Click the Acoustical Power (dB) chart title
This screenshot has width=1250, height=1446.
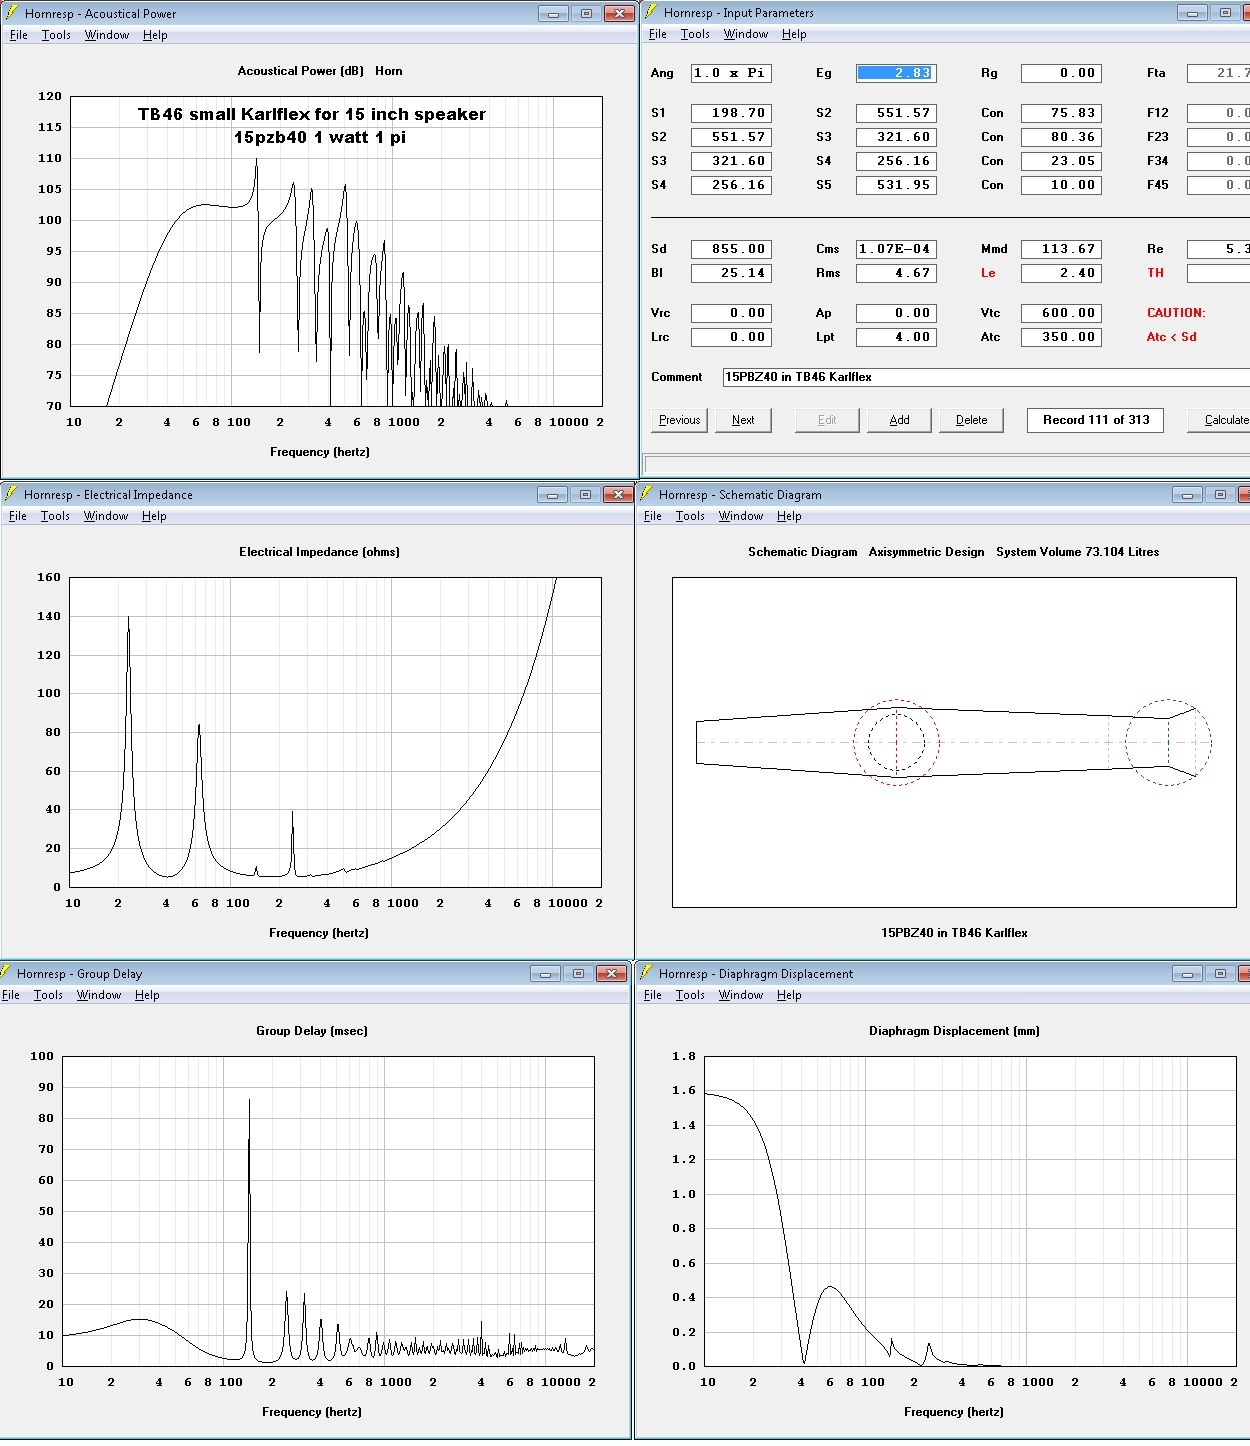pyautogui.click(x=301, y=71)
